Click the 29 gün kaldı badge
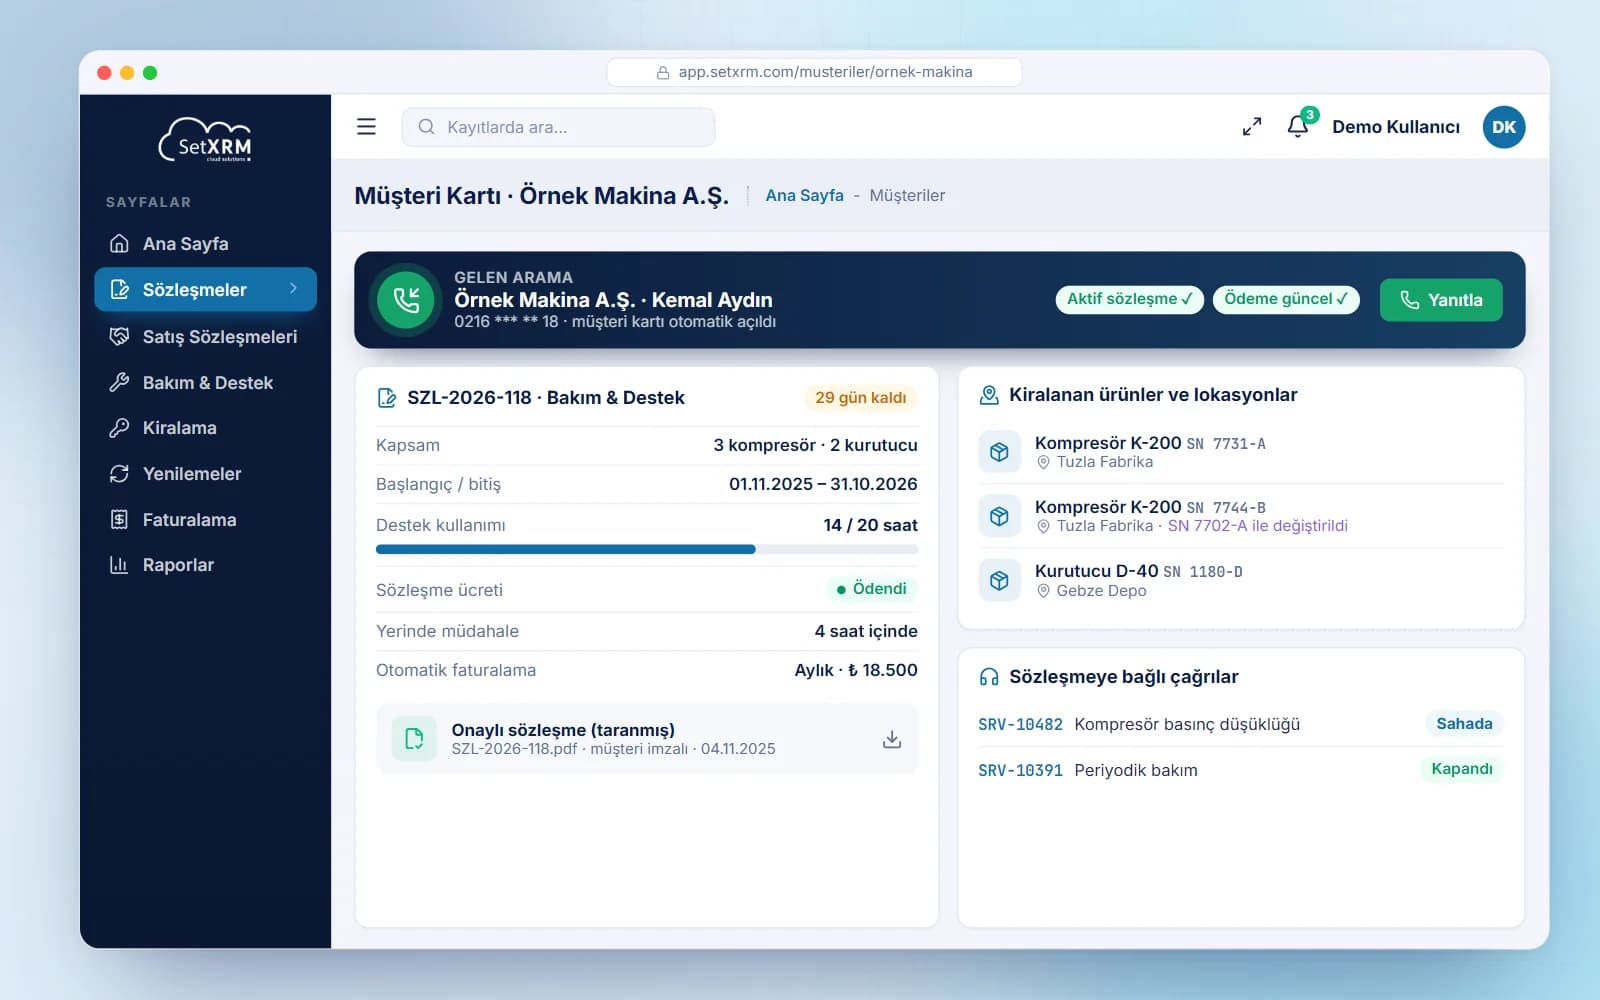Image resolution: width=1600 pixels, height=1000 pixels. click(860, 398)
